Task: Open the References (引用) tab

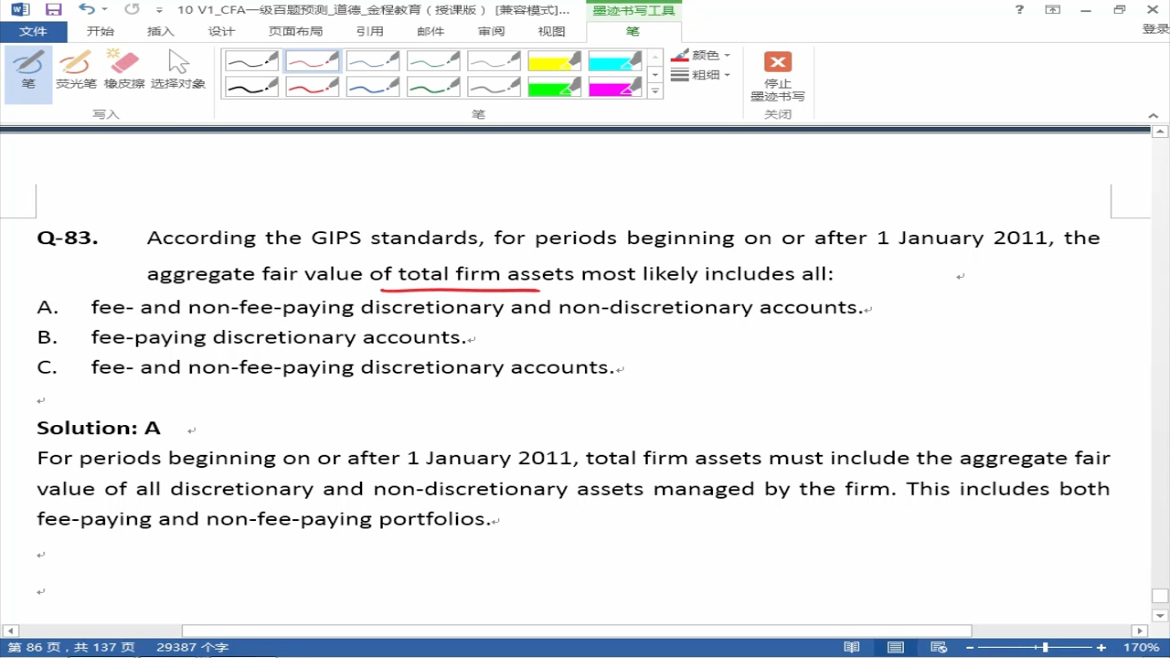Action: pyautogui.click(x=369, y=31)
